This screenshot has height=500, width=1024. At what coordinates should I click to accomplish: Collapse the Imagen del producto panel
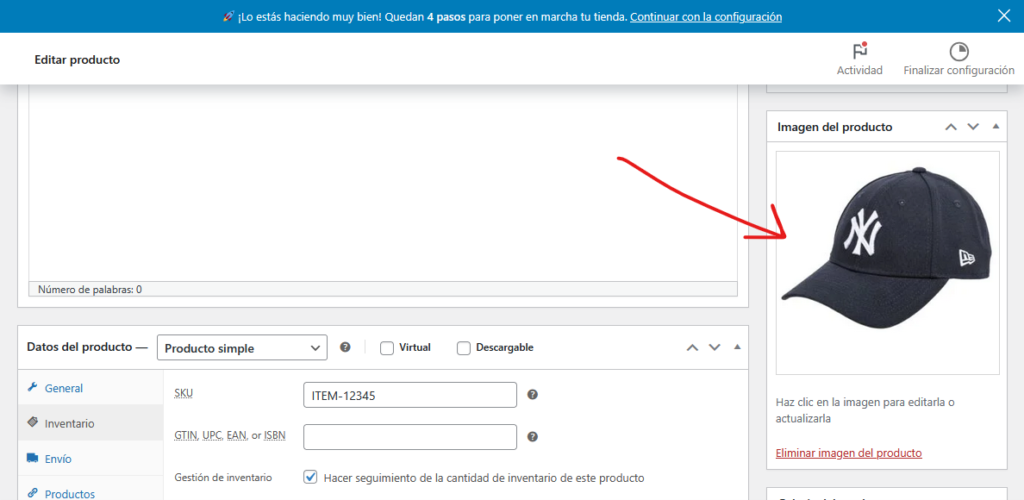(995, 127)
